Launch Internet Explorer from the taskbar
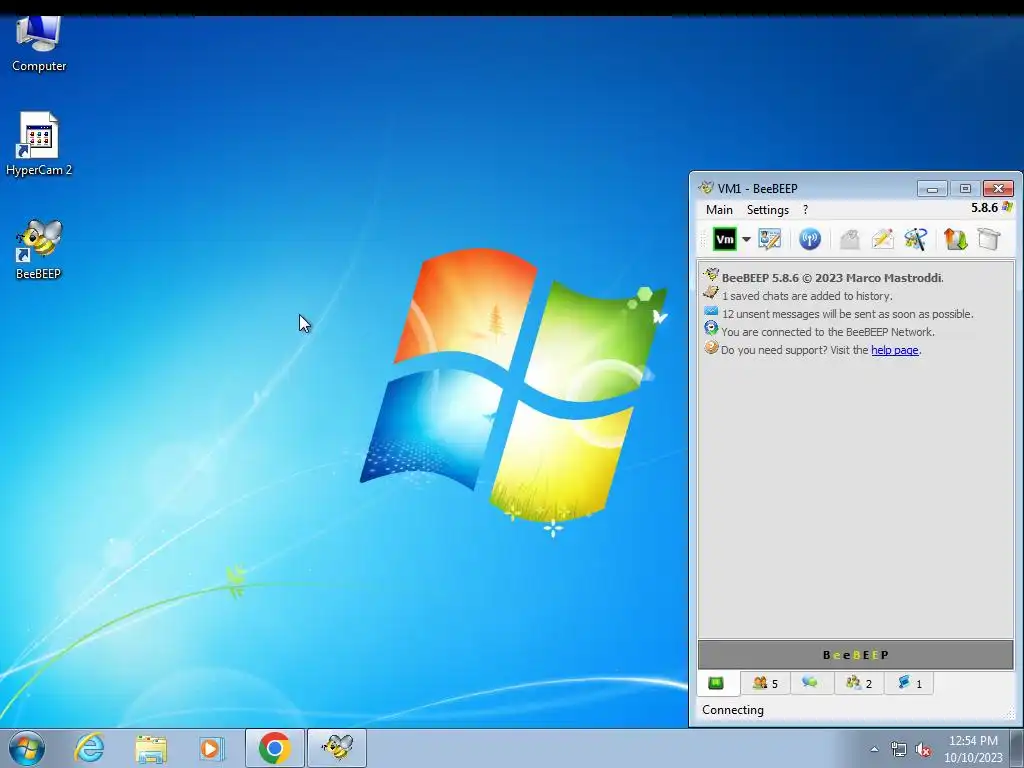The width and height of the screenshot is (1024, 768). pyautogui.click(x=89, y=748)
